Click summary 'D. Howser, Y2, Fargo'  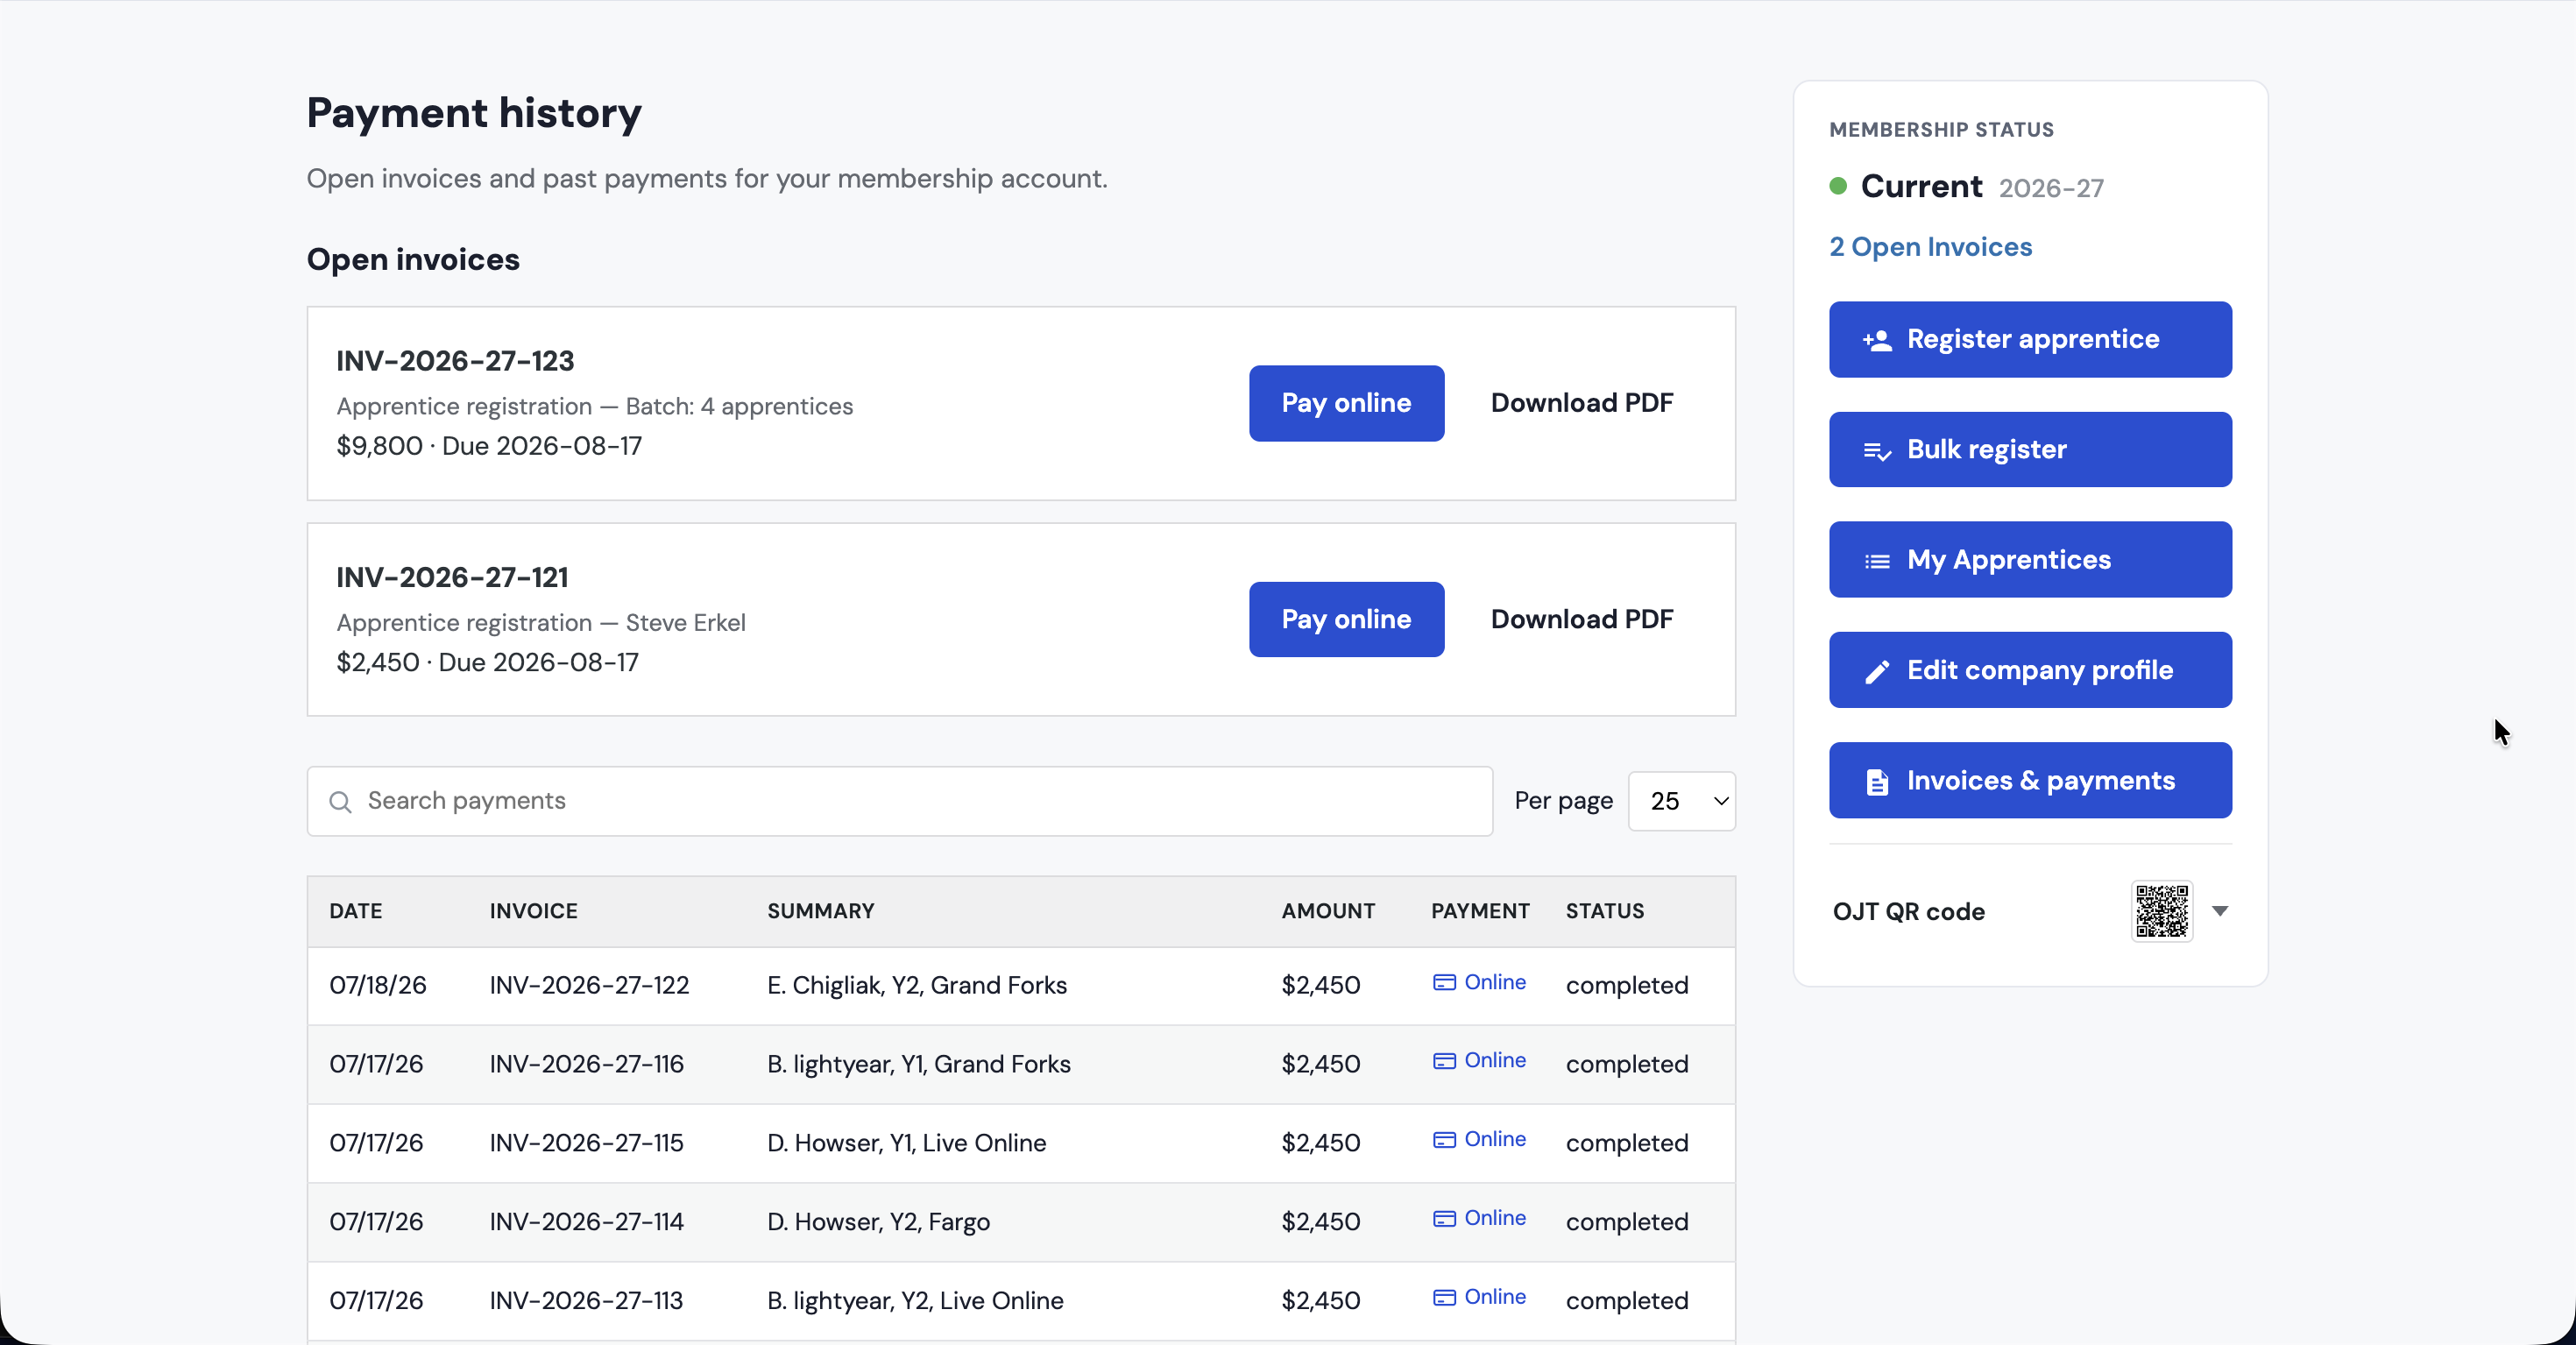click(878, 1223)
